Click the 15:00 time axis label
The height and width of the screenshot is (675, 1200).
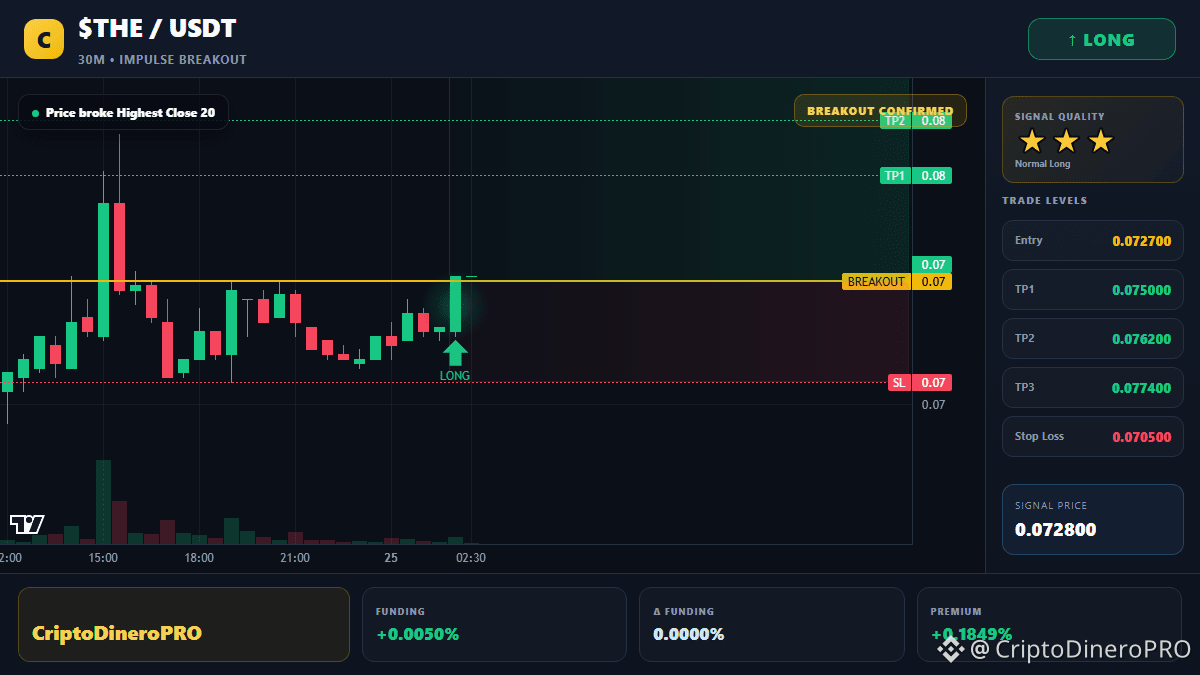[x=103, y=558]
